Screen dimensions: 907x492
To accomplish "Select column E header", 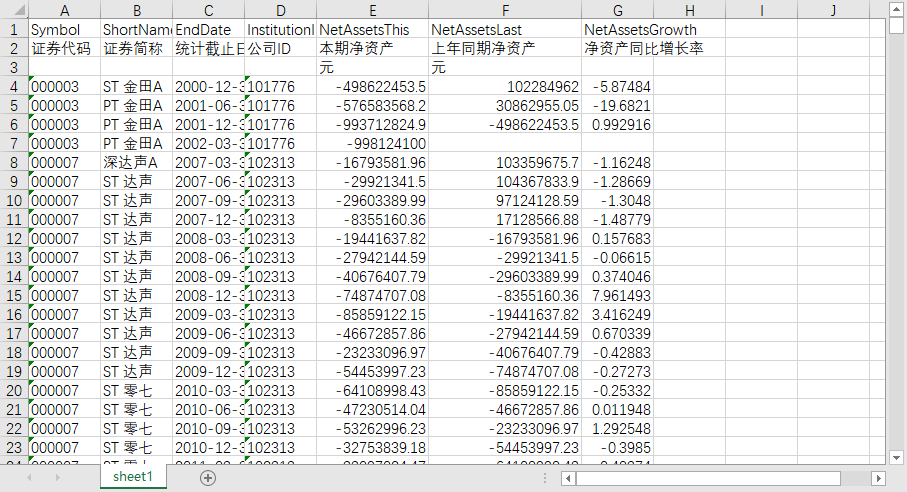I will (x=373, y=10).
